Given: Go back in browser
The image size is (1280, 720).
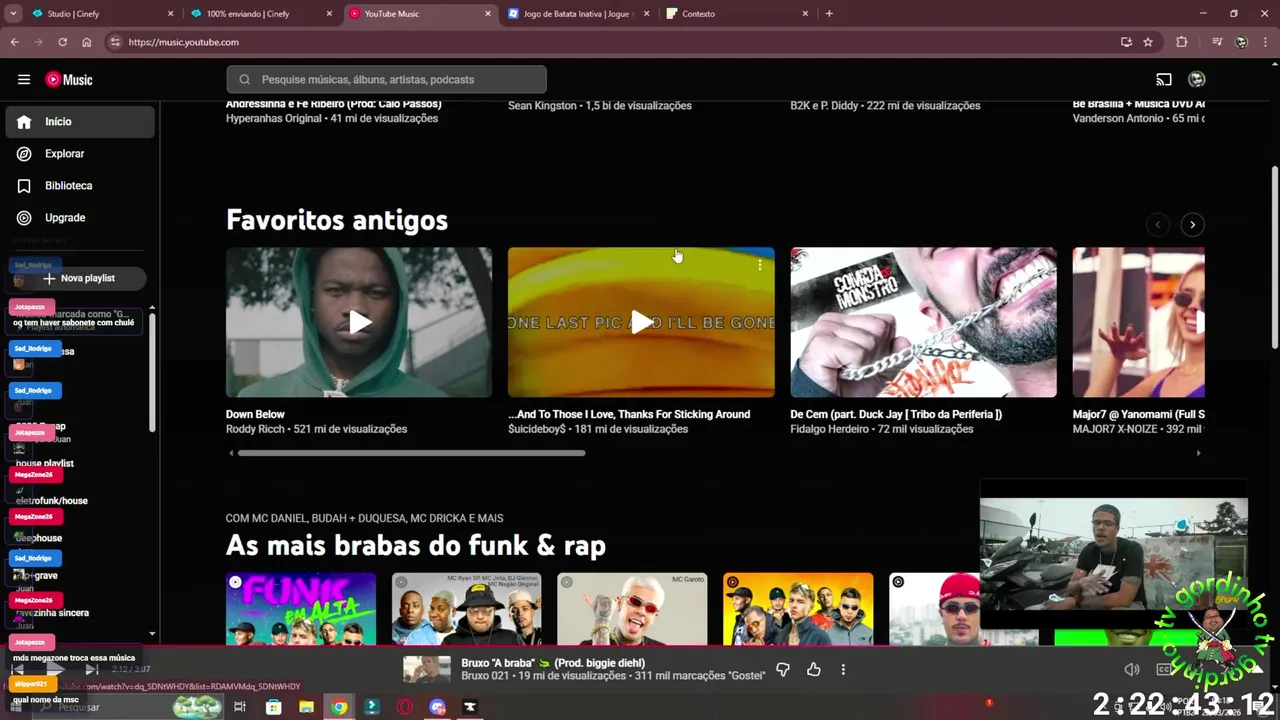Looking at the screenshot, I should [x=14, y=42].
